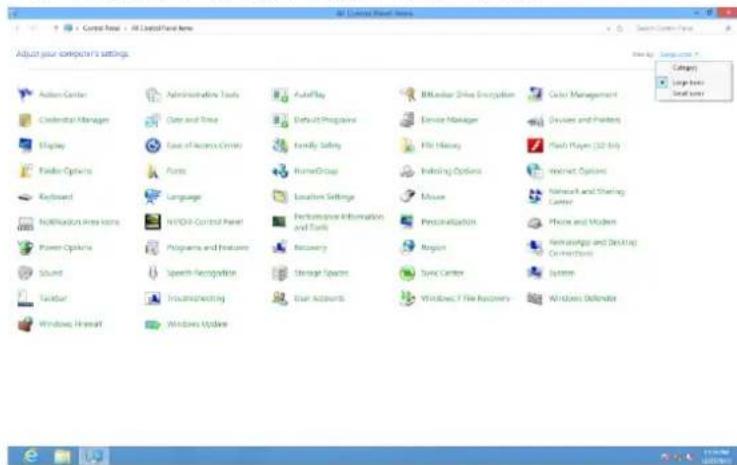Open the Folder Options link
Viewport: 737px width, 465px height.
65,171
